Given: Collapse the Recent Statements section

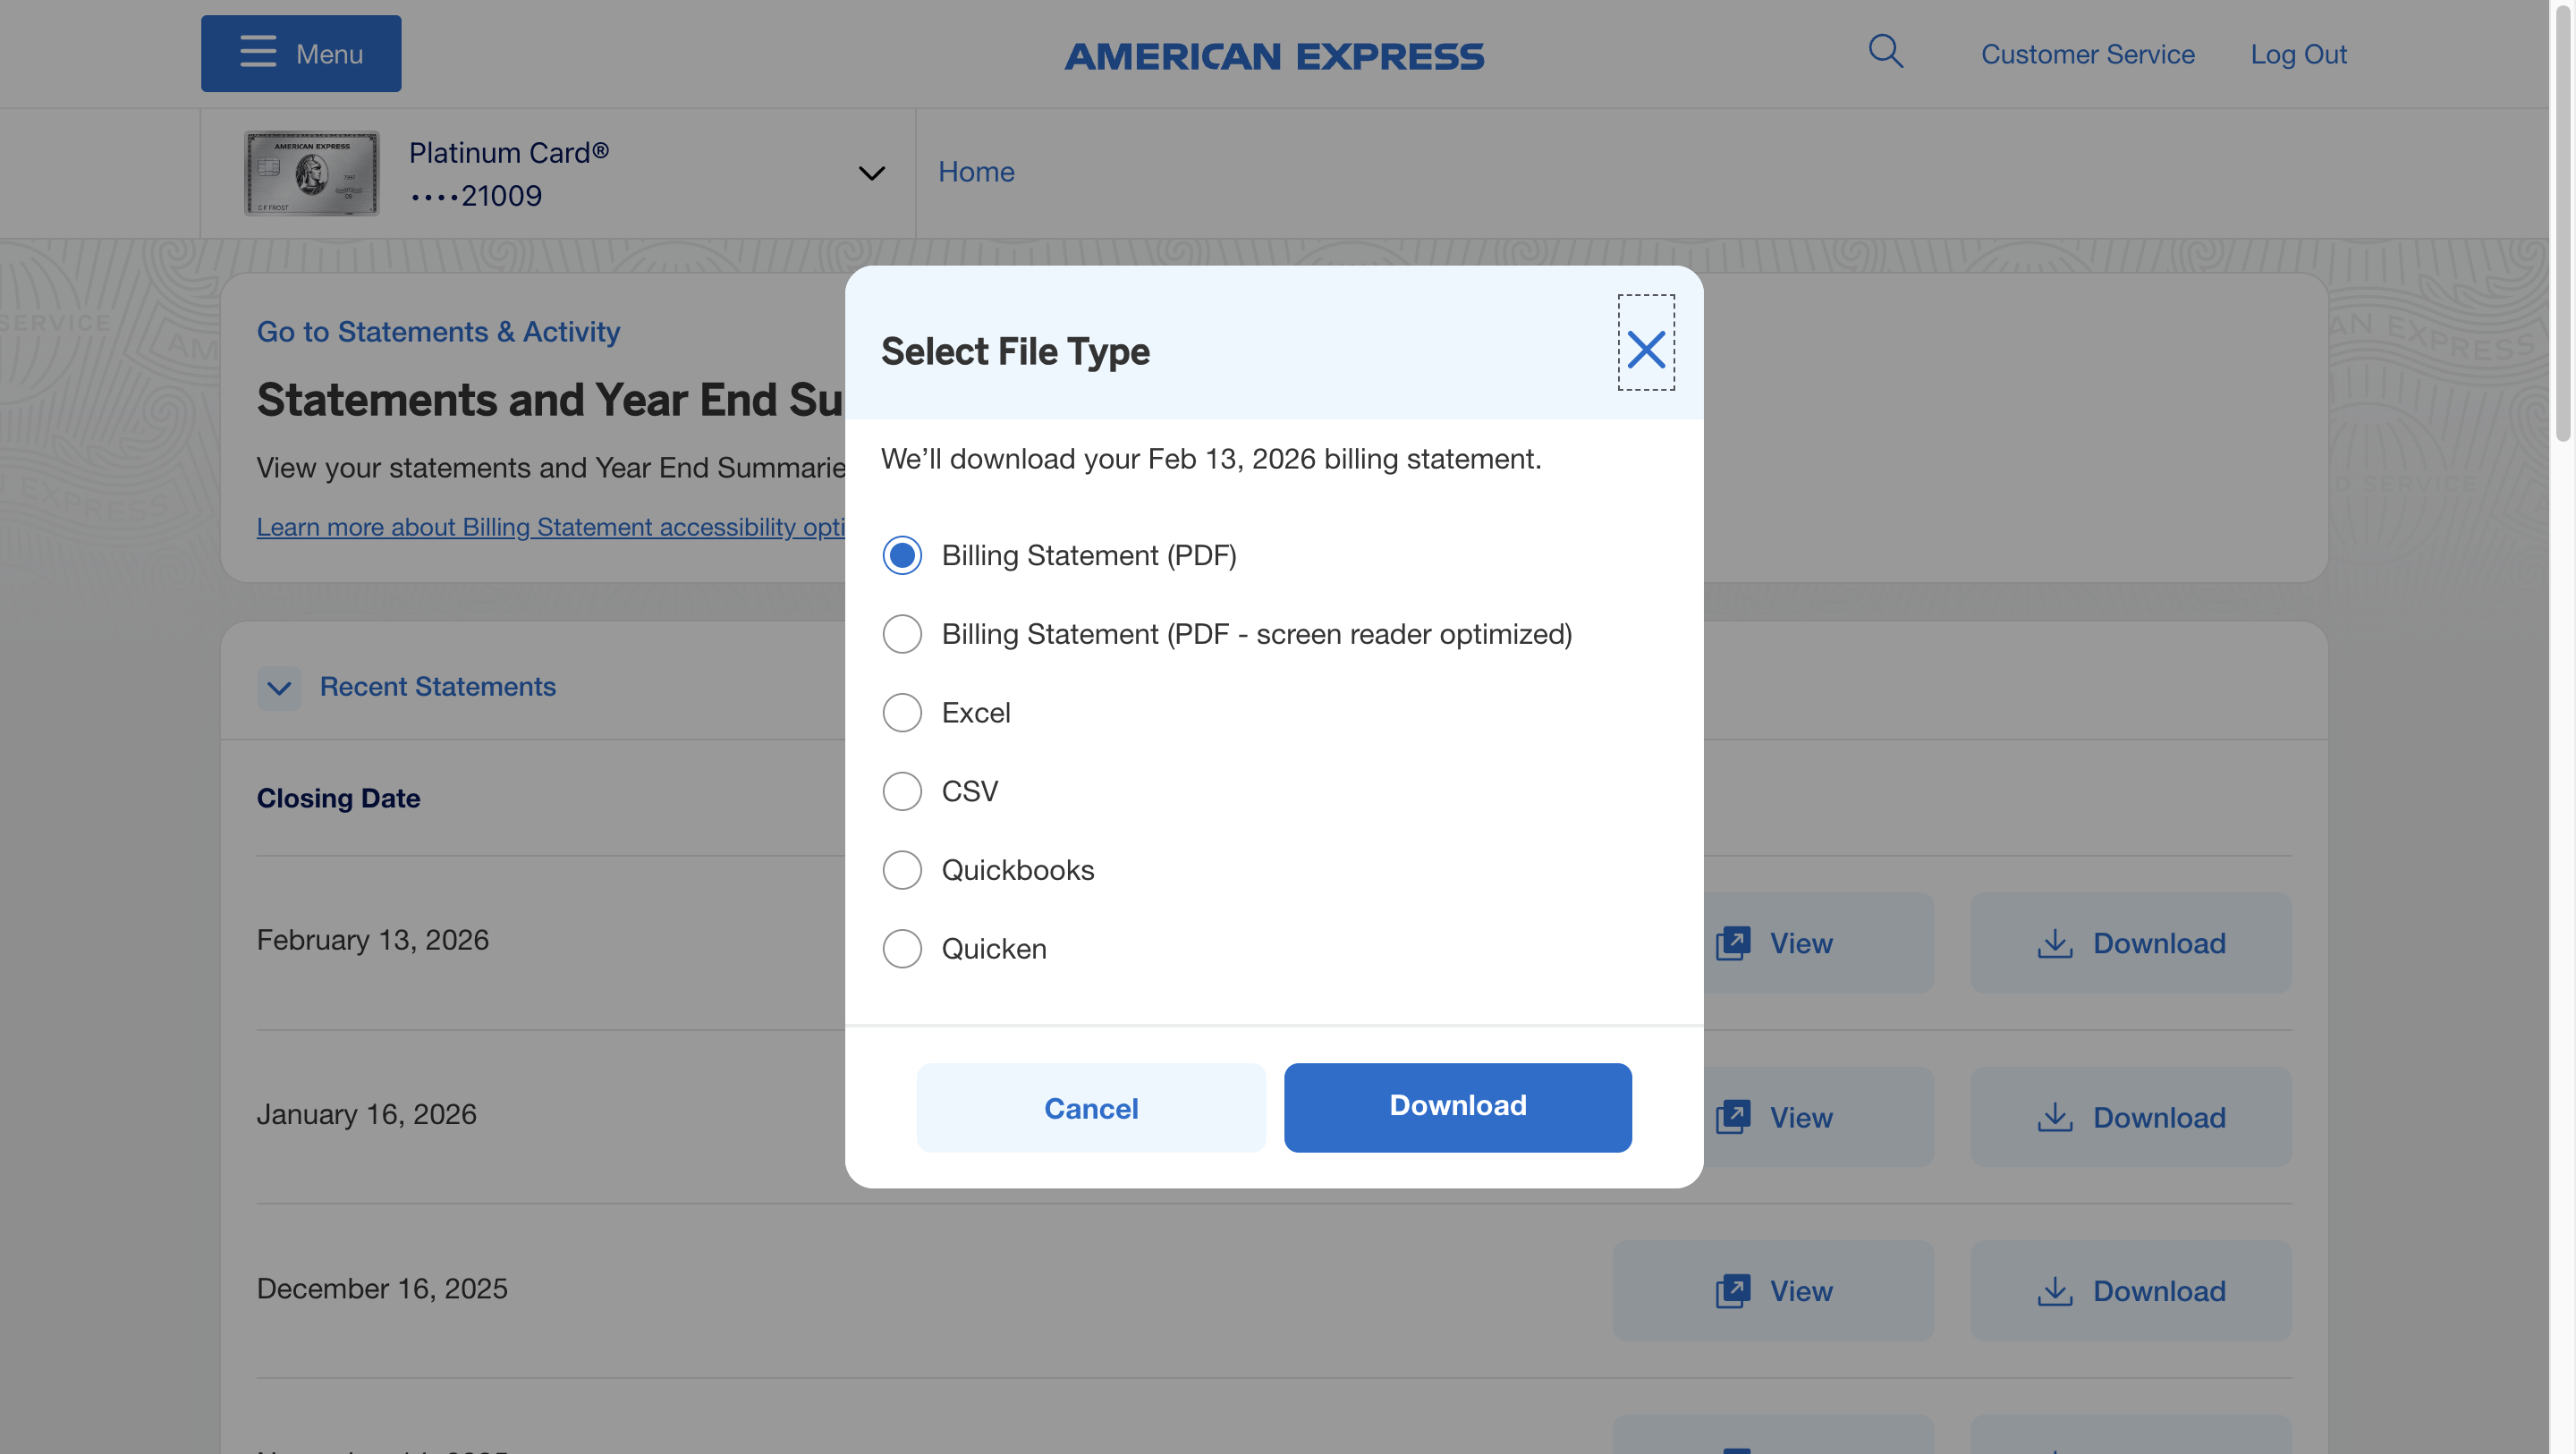Looking at the screenshot, I should 279,688.
